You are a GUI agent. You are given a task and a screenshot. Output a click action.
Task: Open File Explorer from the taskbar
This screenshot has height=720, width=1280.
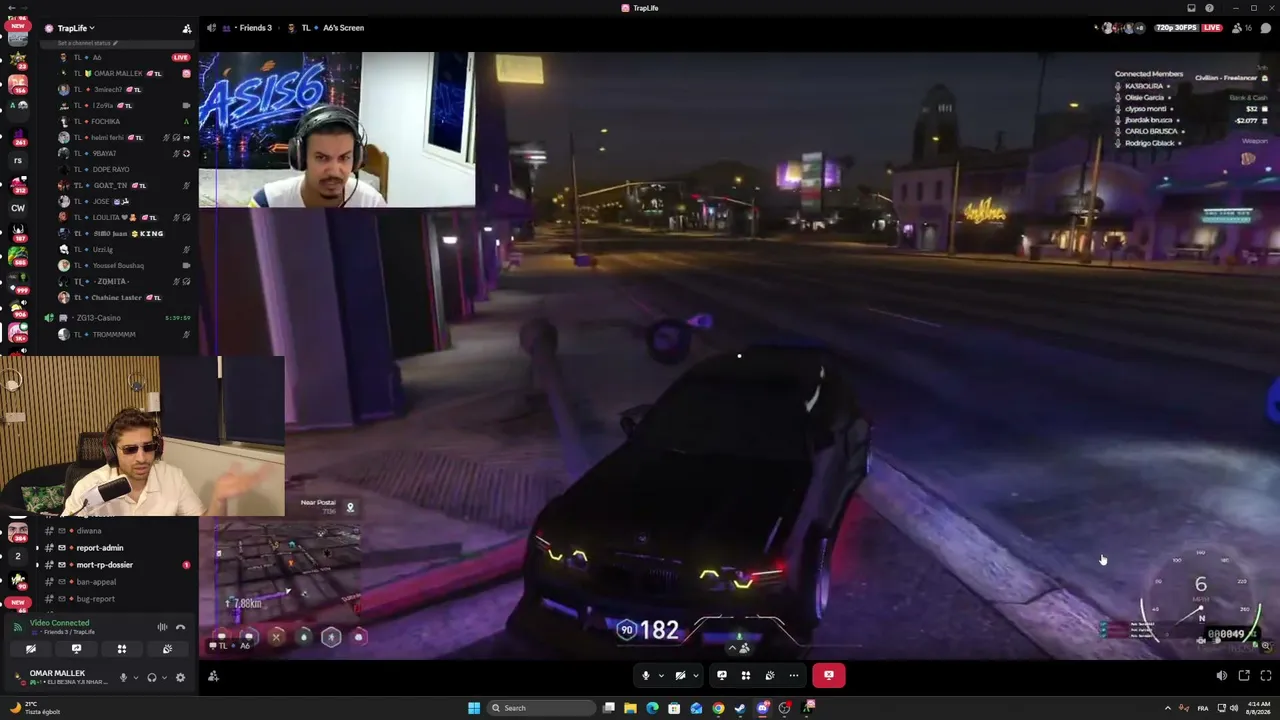point(630,708)
